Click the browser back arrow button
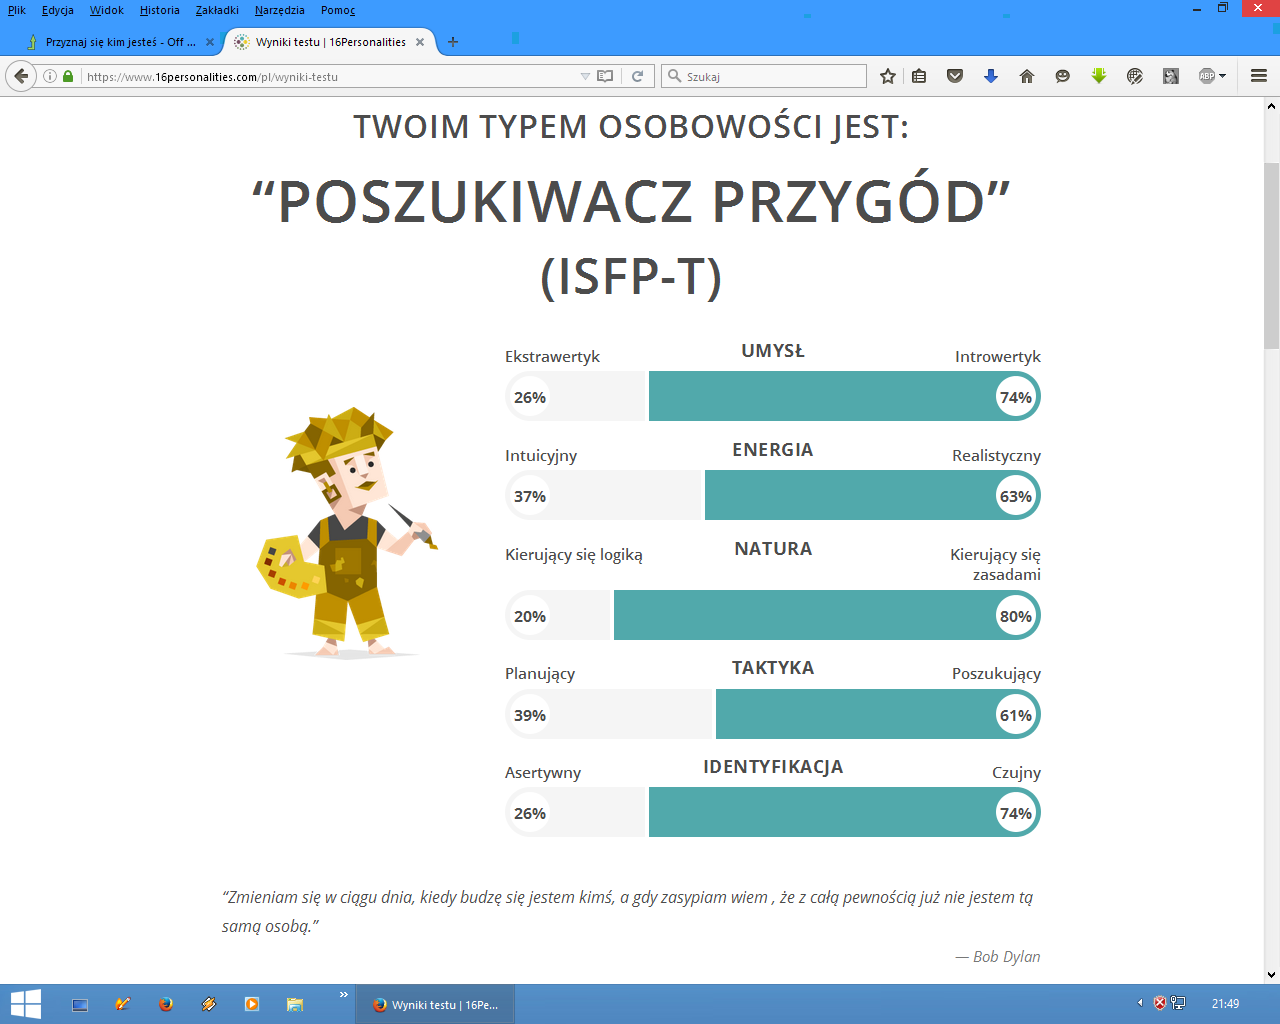This screenshot has width=1280, height=1024. [x=21, y=76]
